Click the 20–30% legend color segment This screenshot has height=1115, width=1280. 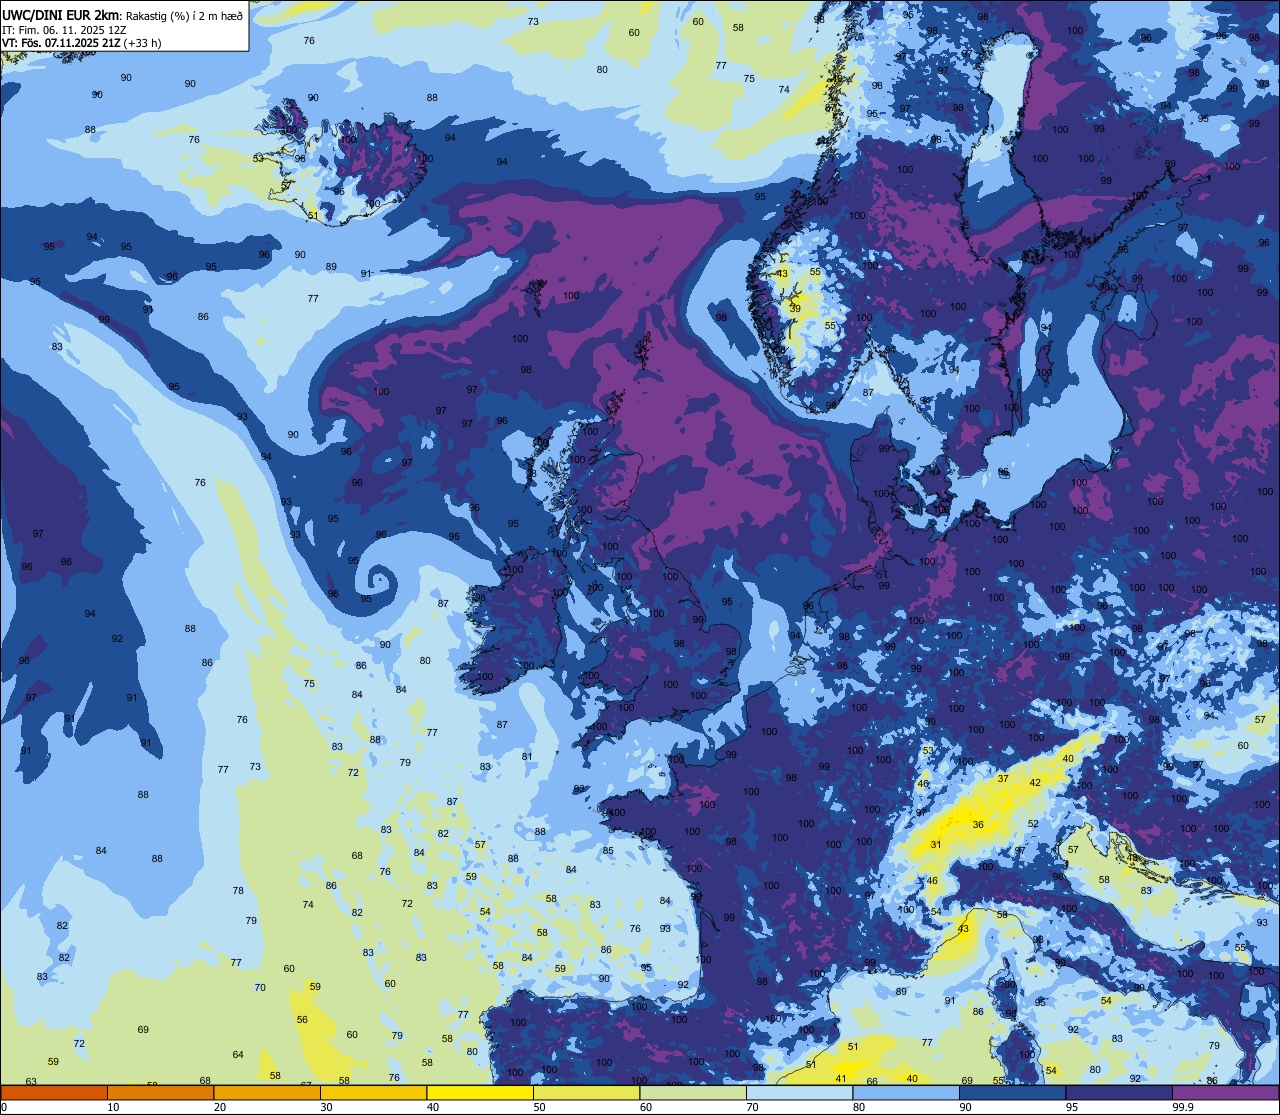[x=267, y=1092]
